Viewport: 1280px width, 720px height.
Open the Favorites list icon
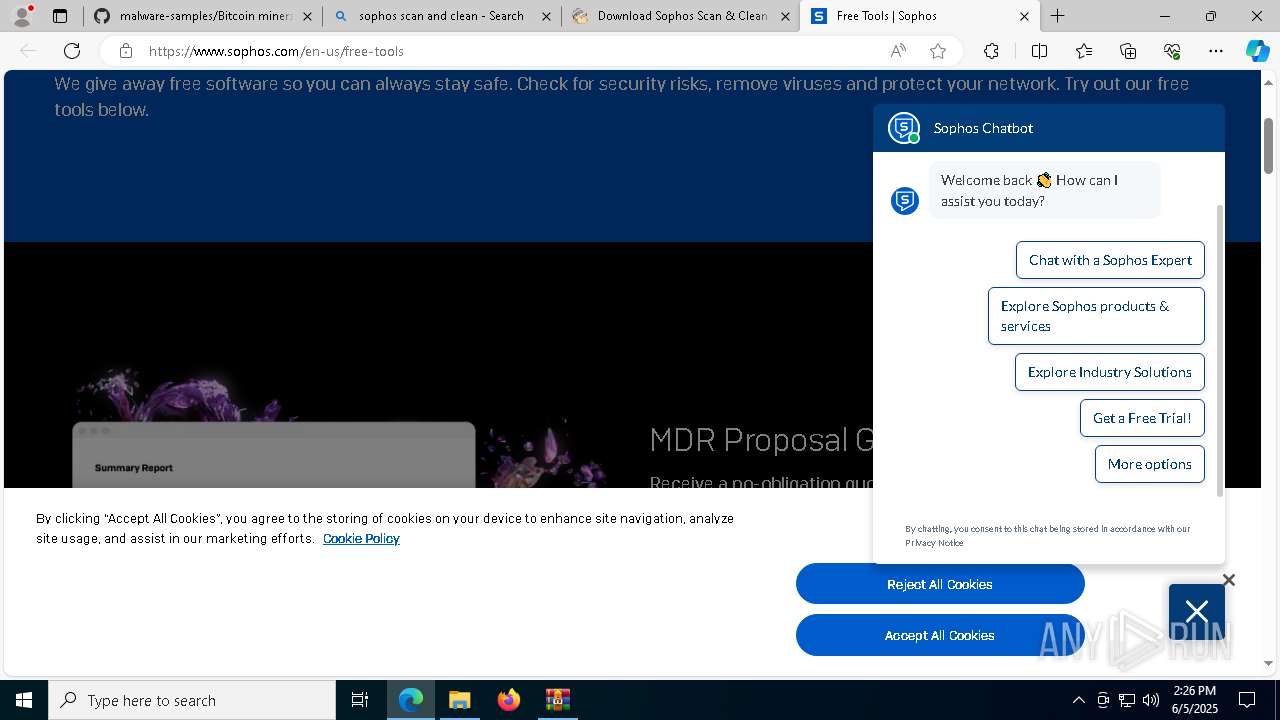pyautogui.click(x=1084, y=51)
